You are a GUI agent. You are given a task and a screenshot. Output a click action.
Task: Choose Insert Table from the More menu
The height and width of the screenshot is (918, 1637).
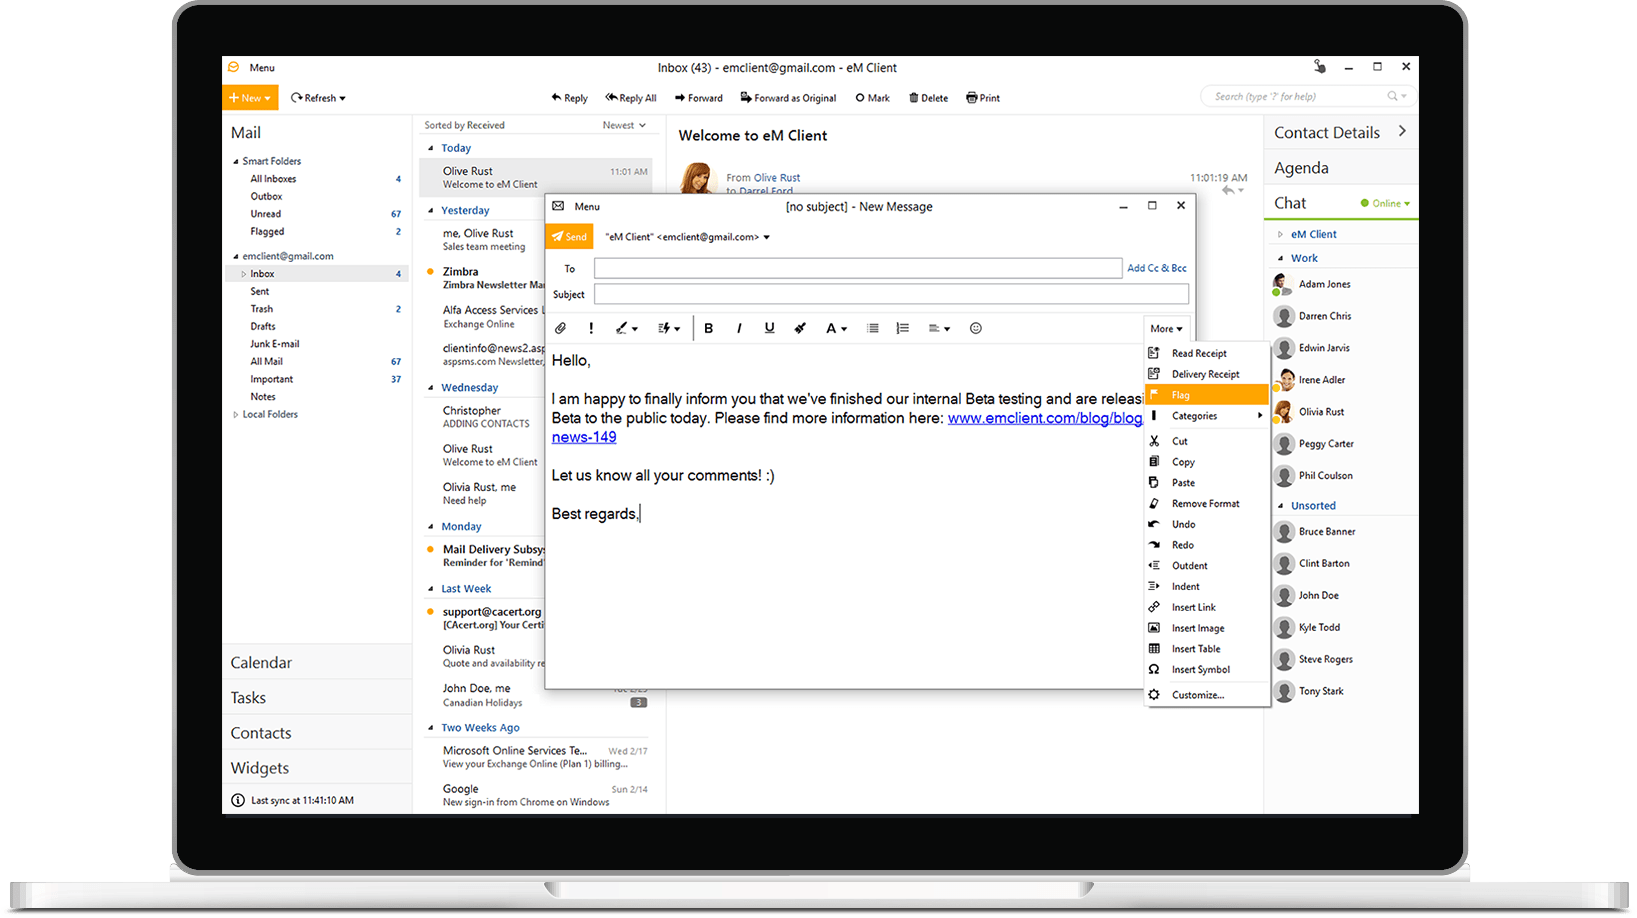click(x=1196, y=649)
